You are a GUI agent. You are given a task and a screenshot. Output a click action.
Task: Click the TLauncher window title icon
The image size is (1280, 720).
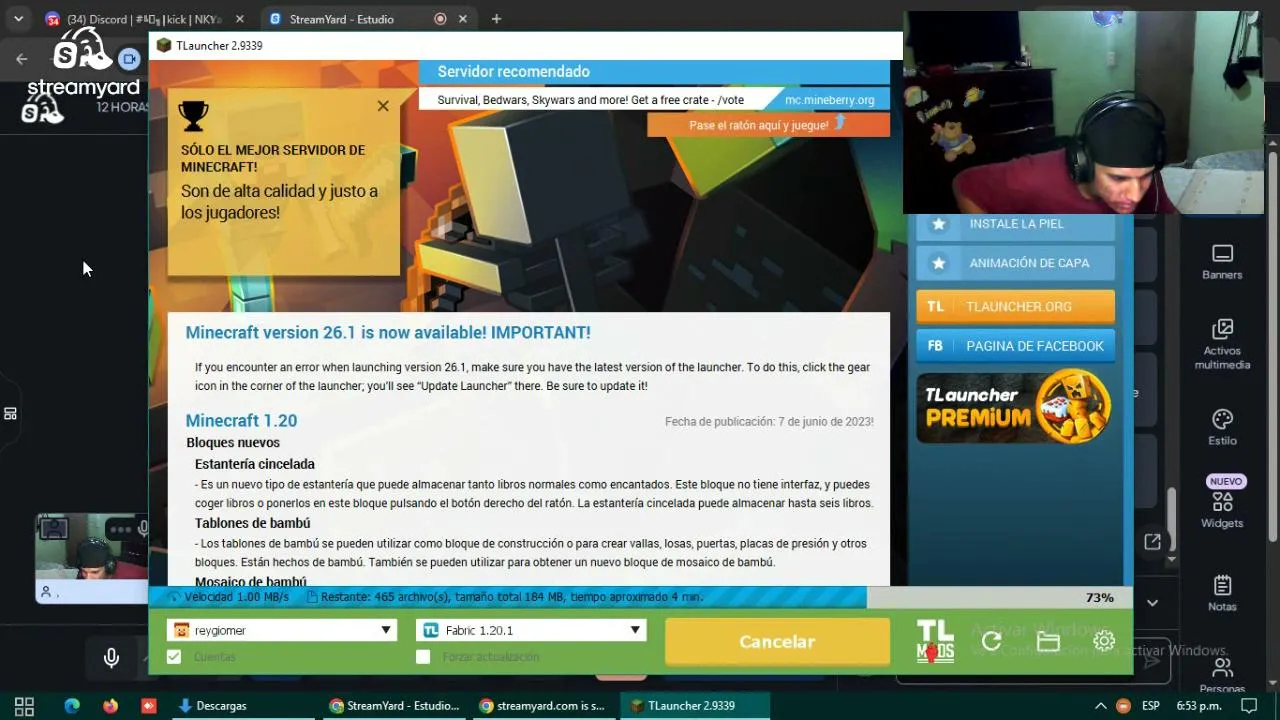[164, 45]
